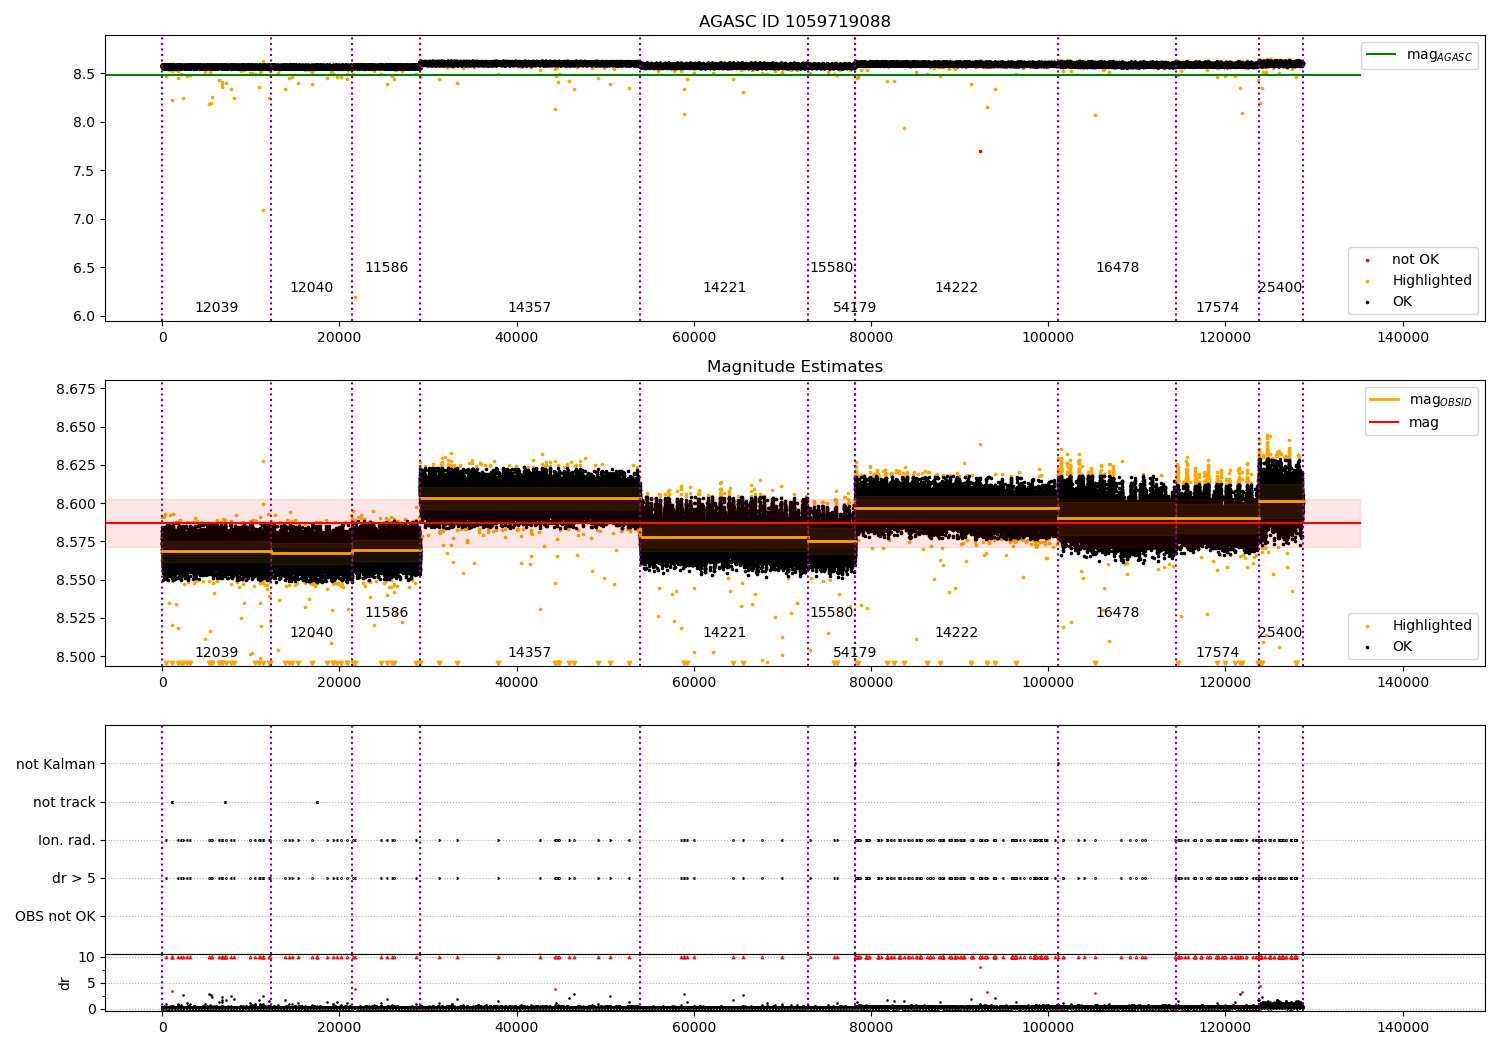This screenshot has width=1500, height=1050.
Task: Select obsid label 16478 in top plot
Action: (1117, 268)
